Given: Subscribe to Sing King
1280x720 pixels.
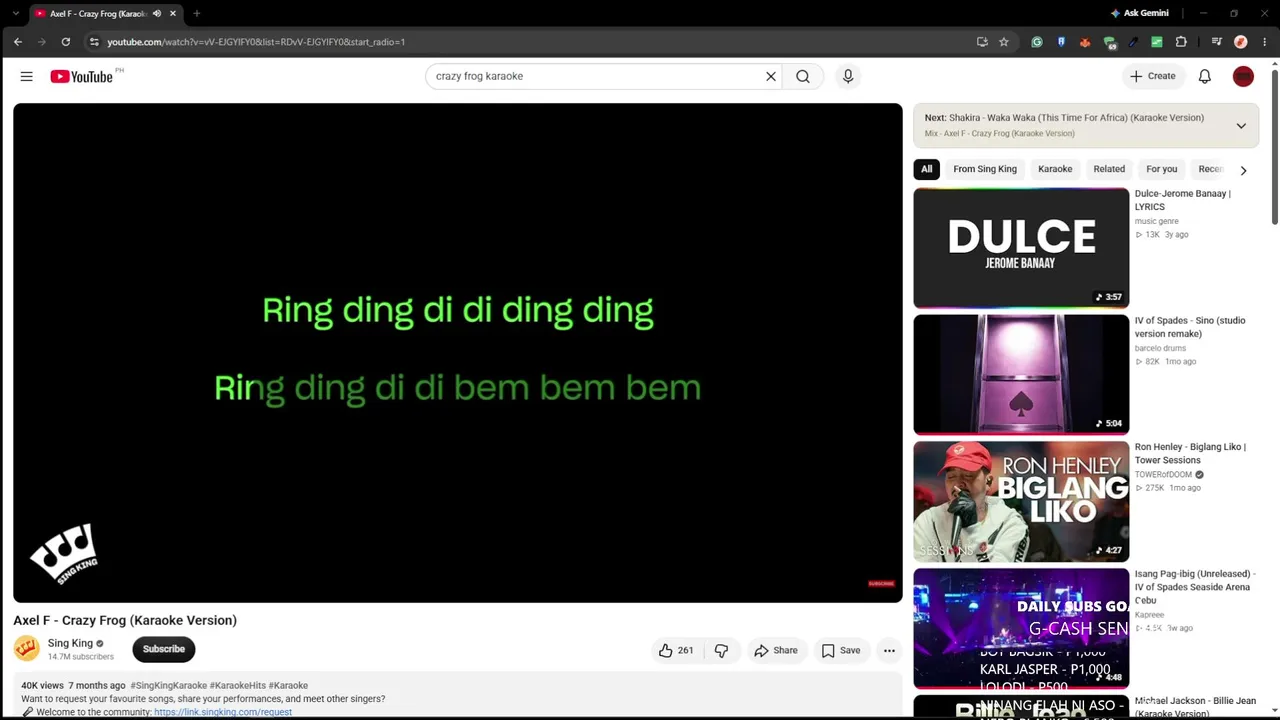Looking at the screenshot, I should (164, 649).
